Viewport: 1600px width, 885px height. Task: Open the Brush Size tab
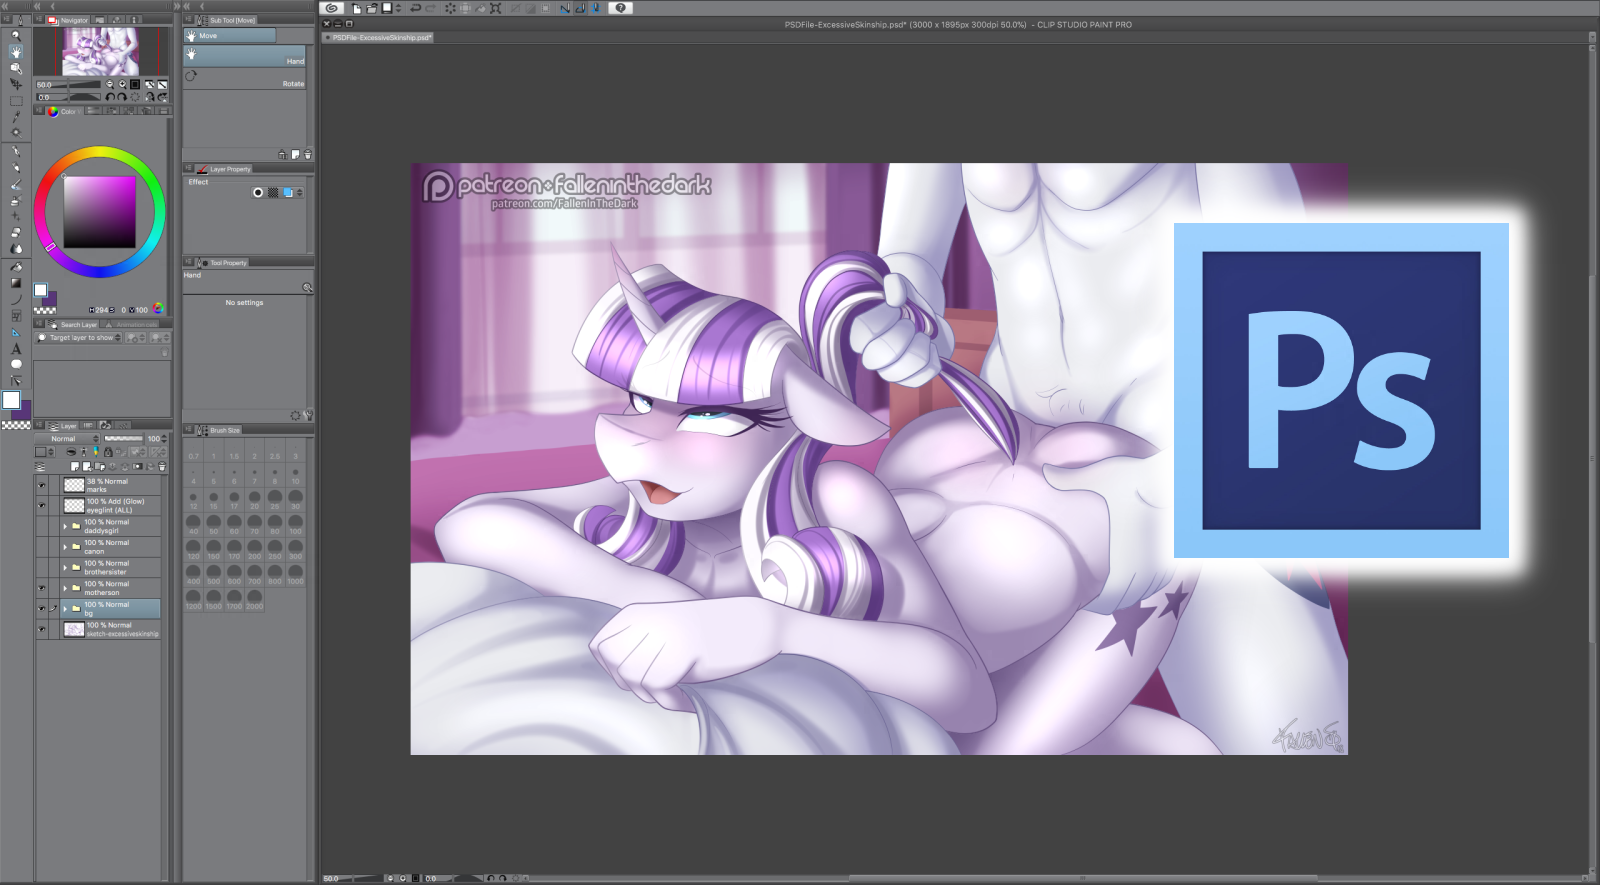point(219,430)
